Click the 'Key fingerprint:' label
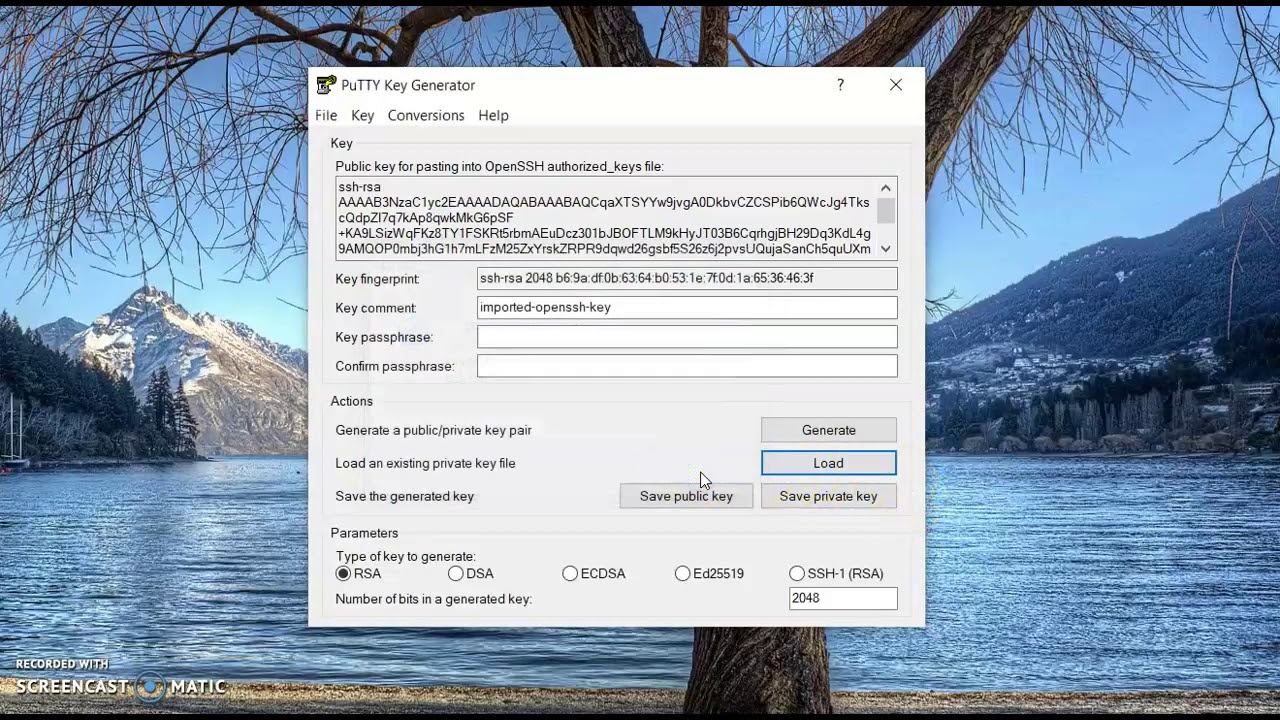 tap(377, 279)
